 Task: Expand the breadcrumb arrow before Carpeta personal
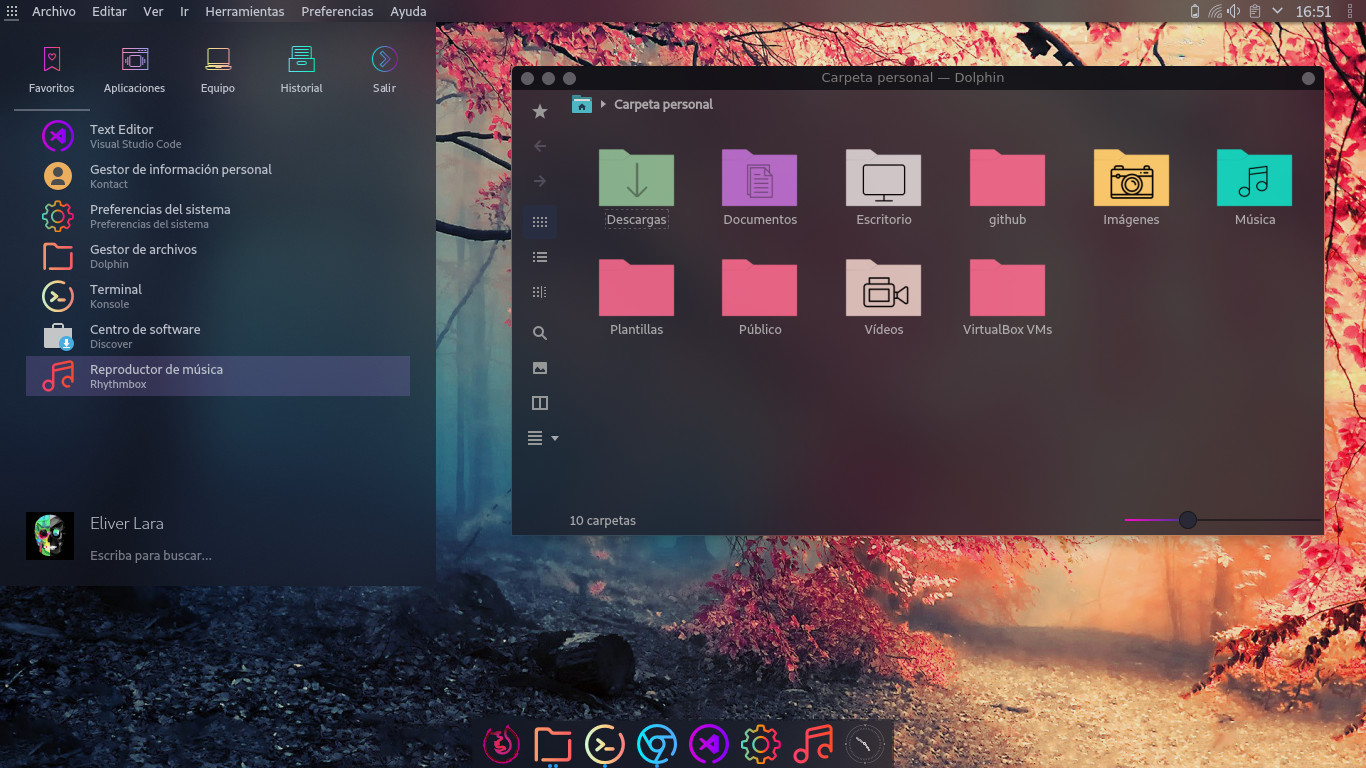[x=603, y=104]
